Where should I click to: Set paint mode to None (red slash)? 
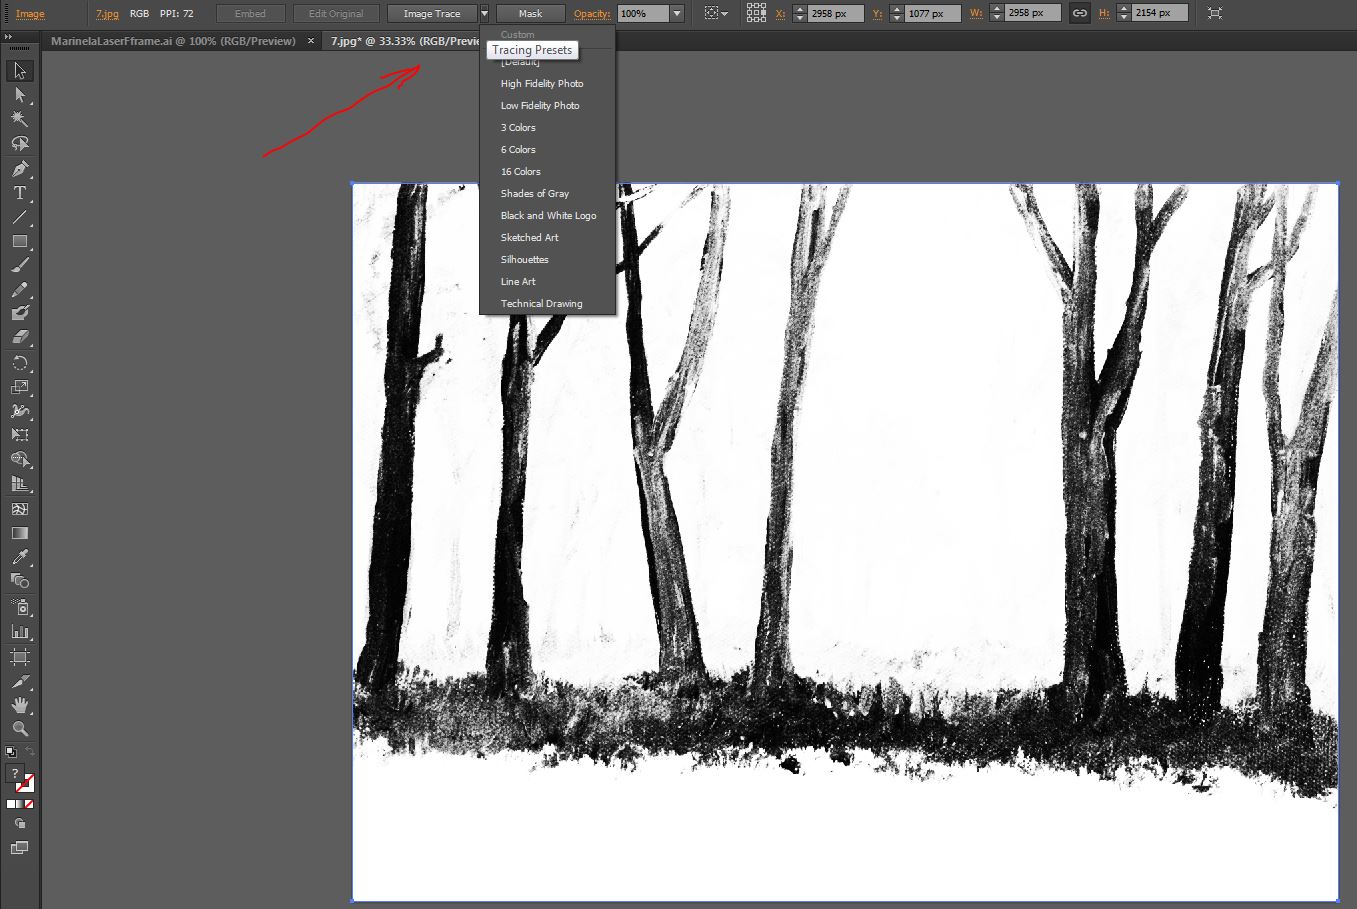29,804
